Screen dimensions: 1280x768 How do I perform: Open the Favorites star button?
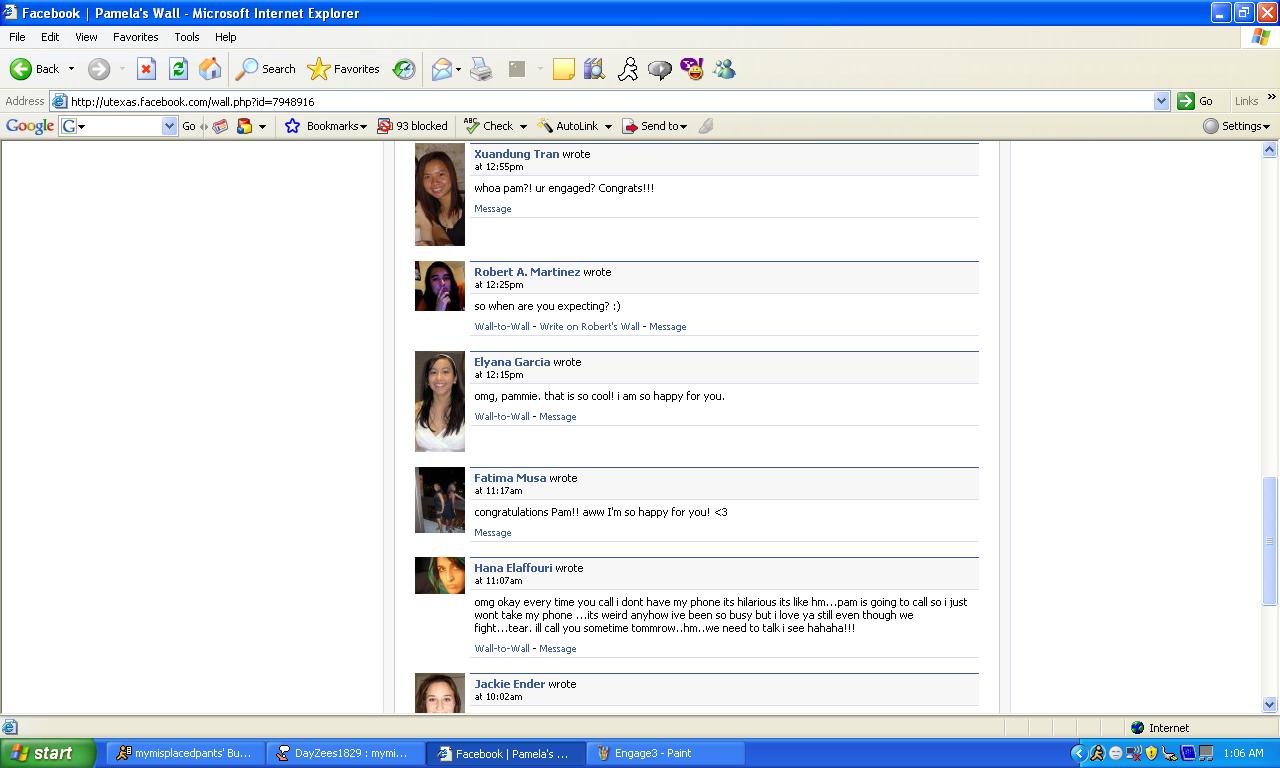point(344,69)
